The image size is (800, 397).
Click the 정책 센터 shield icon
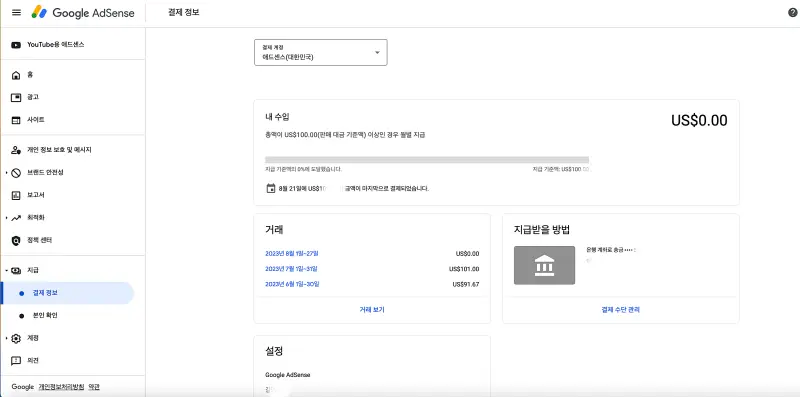[x=16, y=240]
